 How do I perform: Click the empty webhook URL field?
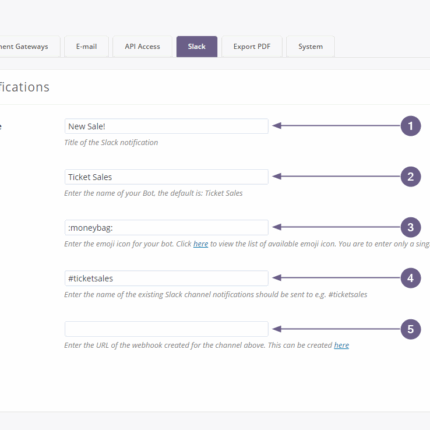[x=166, y=329]
